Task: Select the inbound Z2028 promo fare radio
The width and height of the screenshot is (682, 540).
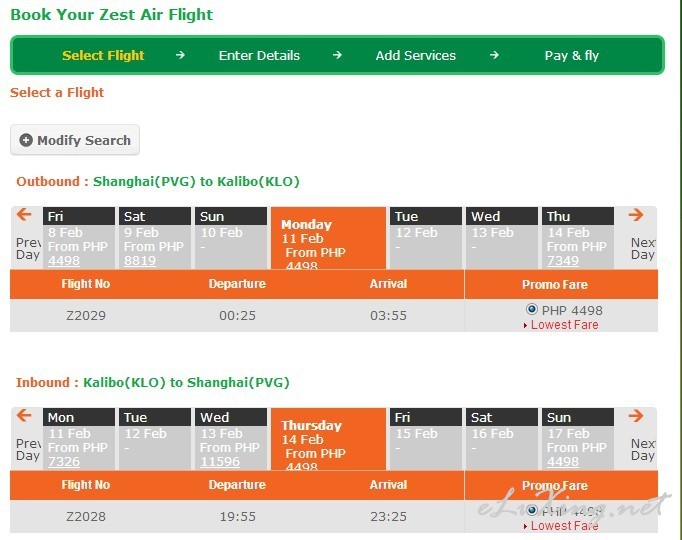Action: [x=532, y=510]
